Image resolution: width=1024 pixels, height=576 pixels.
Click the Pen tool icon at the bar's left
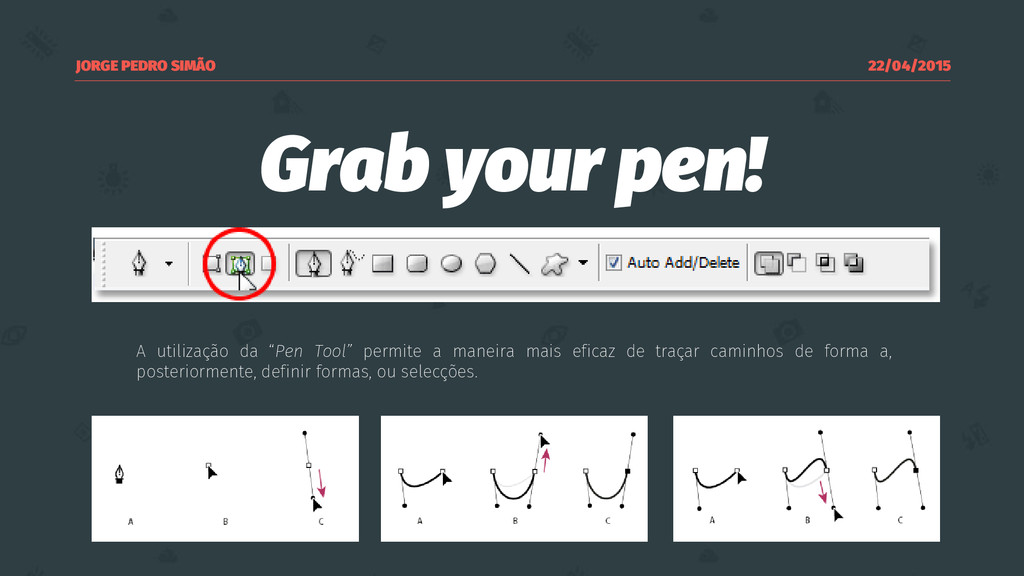pos(139,264)
